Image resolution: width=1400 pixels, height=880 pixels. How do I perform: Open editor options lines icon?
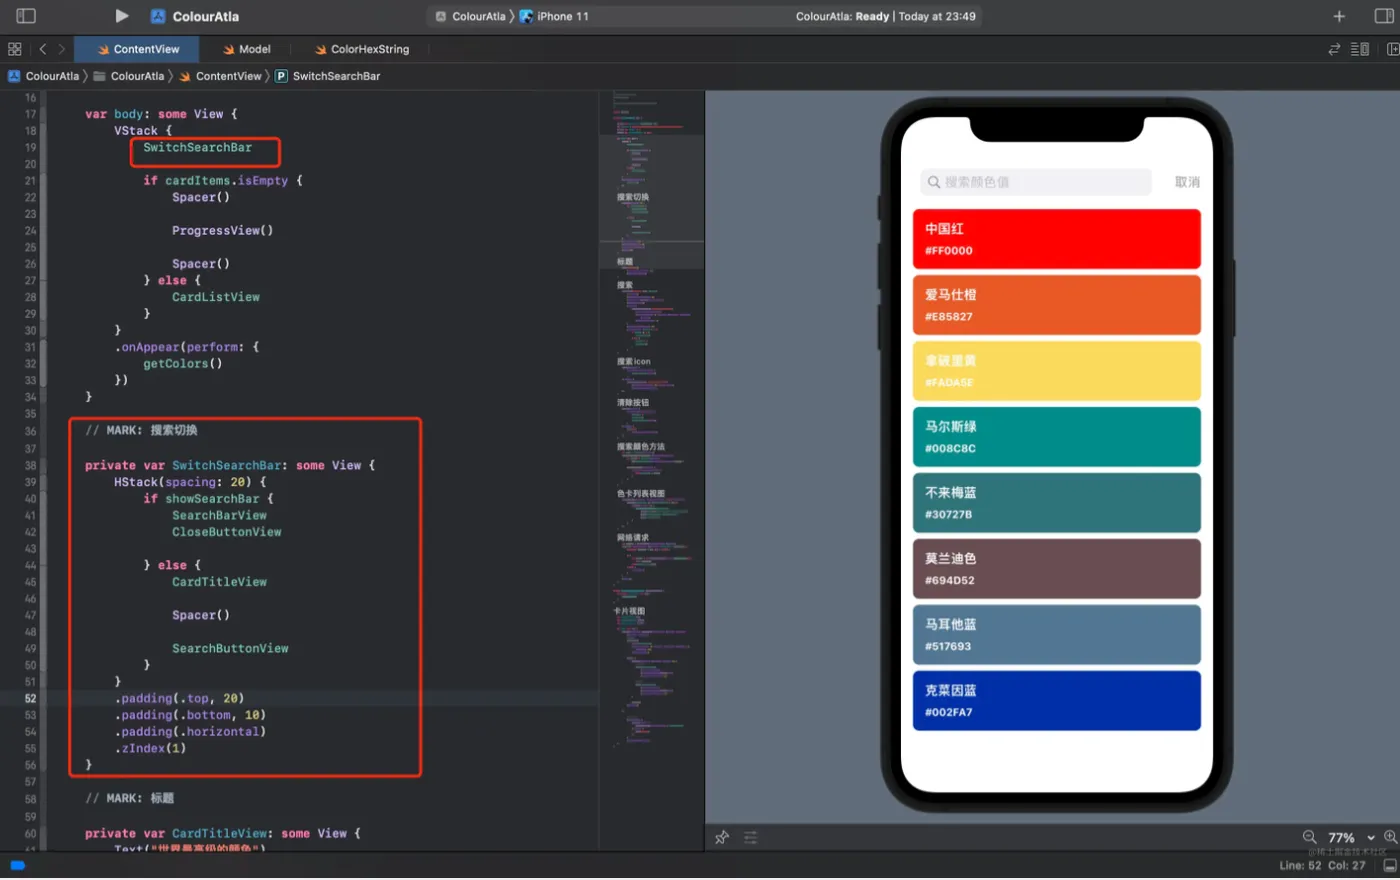(1360, 49)
